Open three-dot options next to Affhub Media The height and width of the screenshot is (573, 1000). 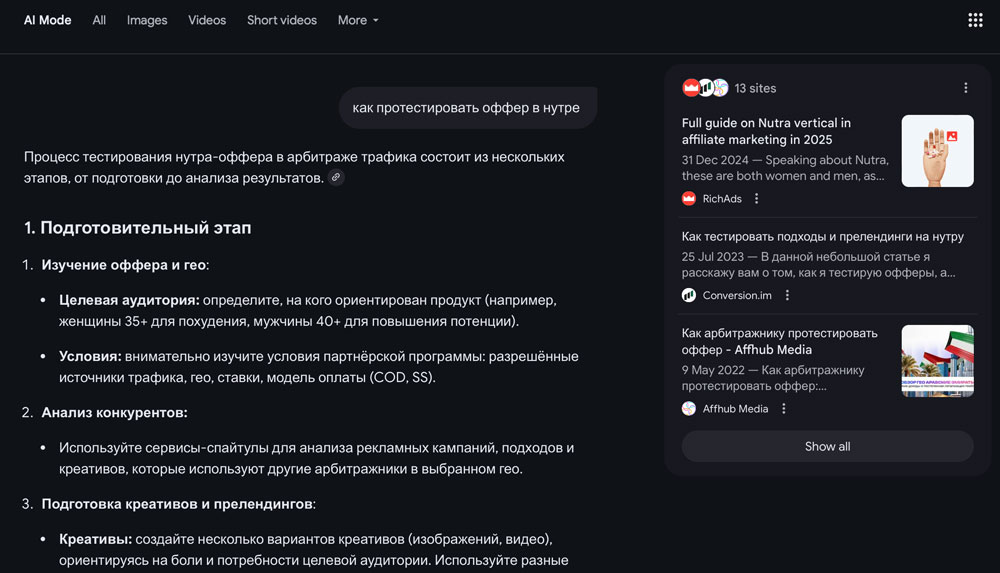pos(783,409)
